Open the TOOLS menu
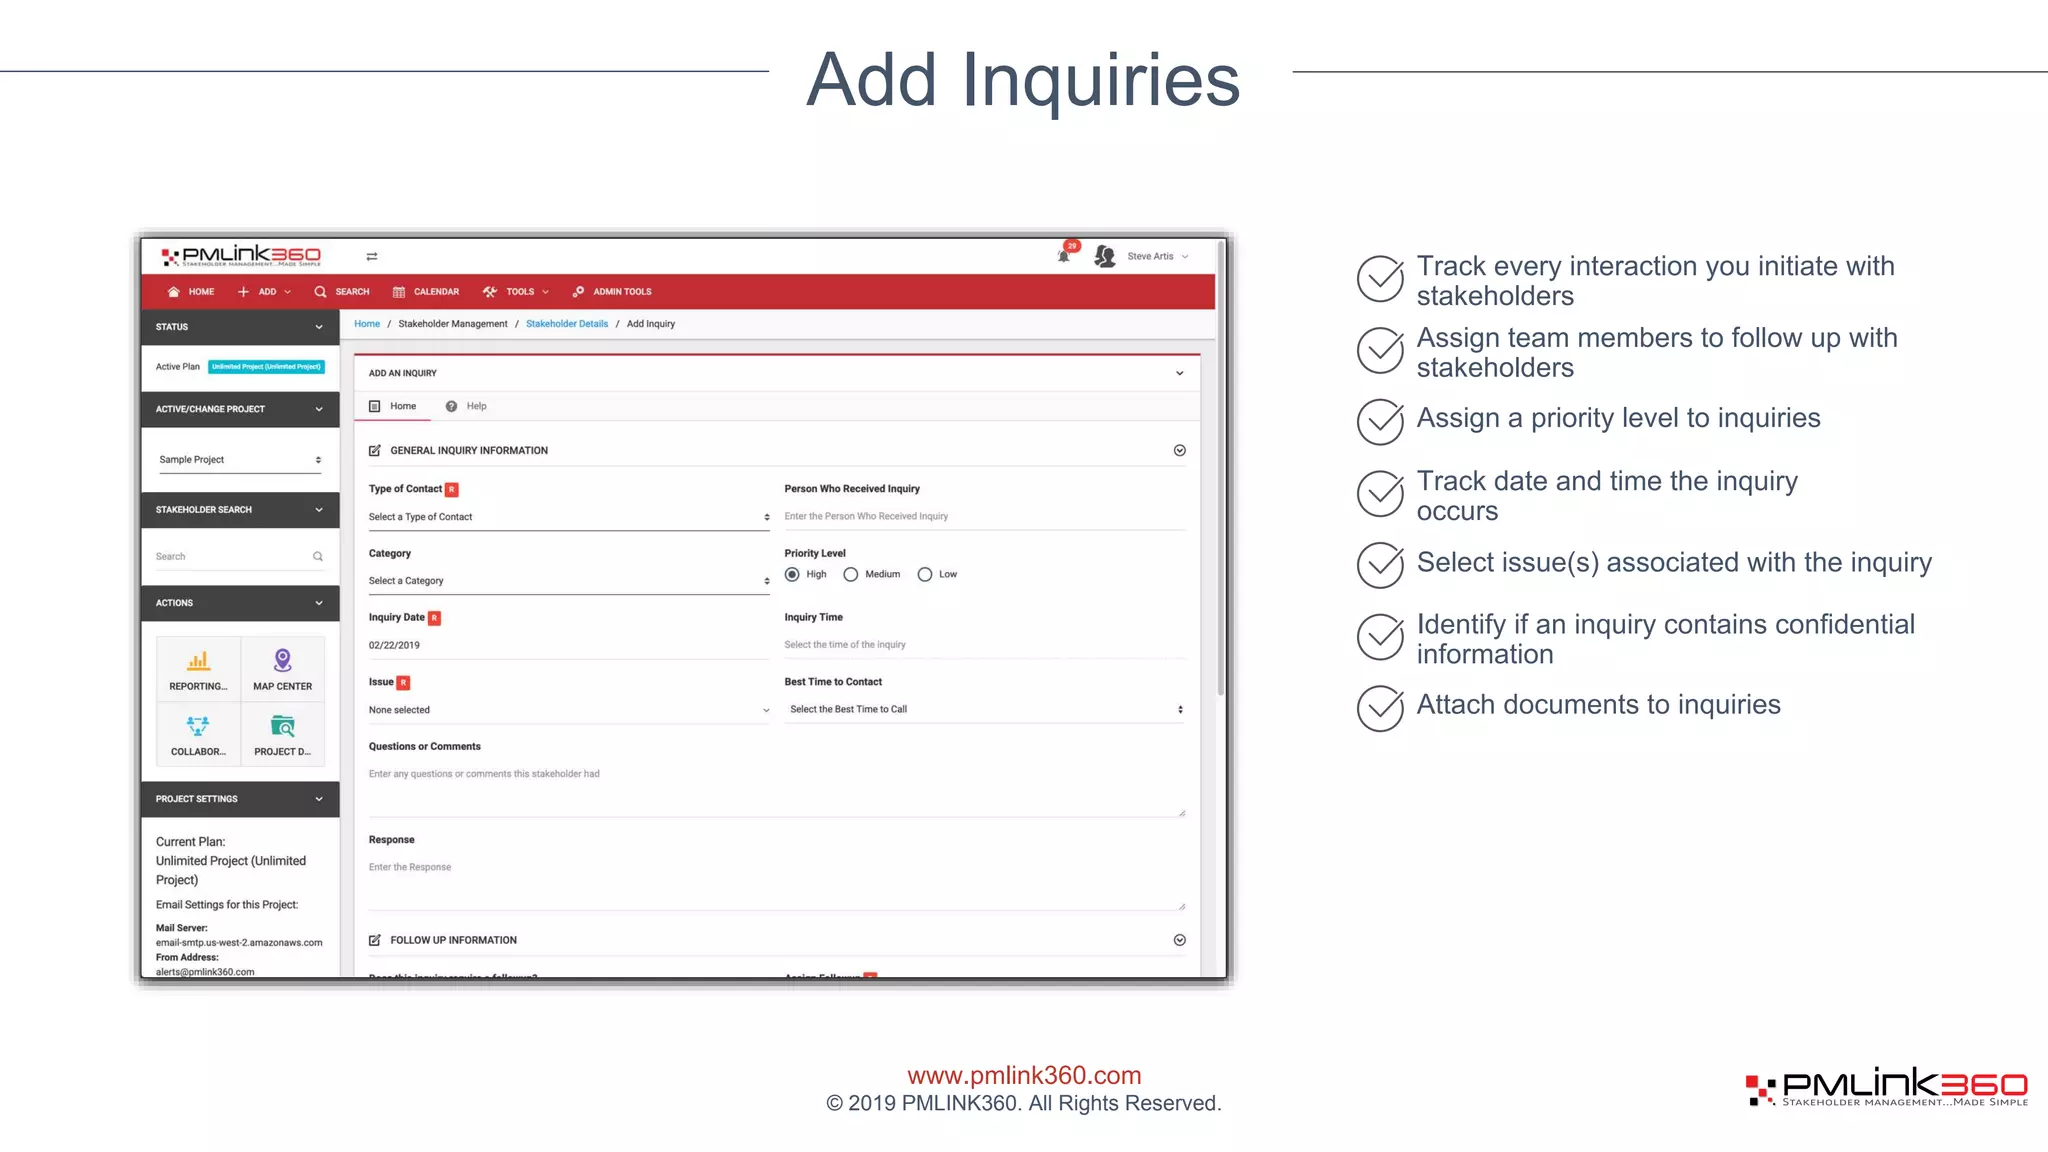Viewport: 2048px width, 1152px height. tap(516, 292)
